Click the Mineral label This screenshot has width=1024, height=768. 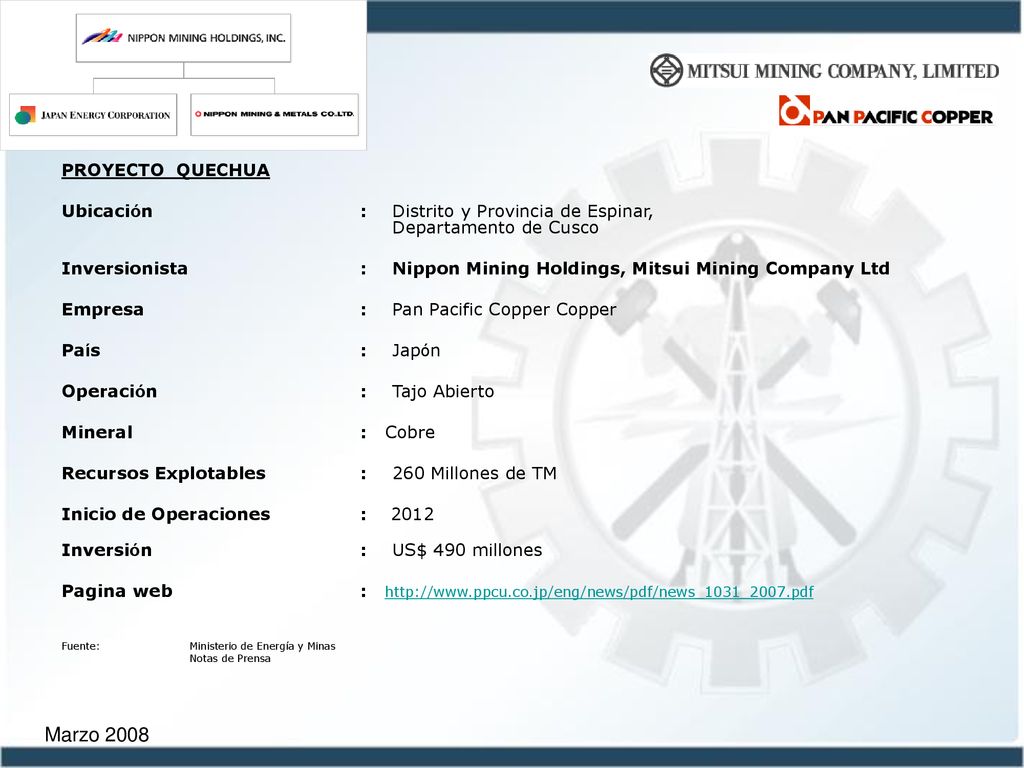click(97, 432)
